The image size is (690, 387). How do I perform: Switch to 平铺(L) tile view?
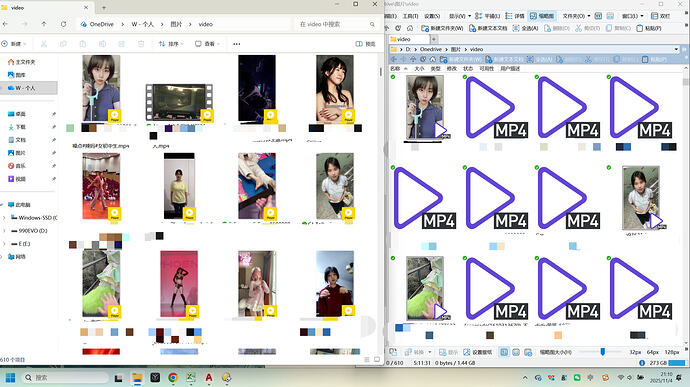coord(488,16)
